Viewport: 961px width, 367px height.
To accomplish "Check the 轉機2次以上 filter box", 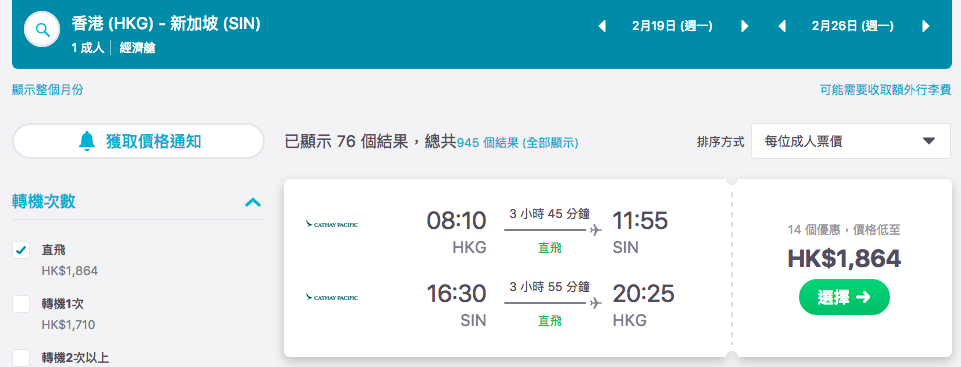I will pos(21,358).
